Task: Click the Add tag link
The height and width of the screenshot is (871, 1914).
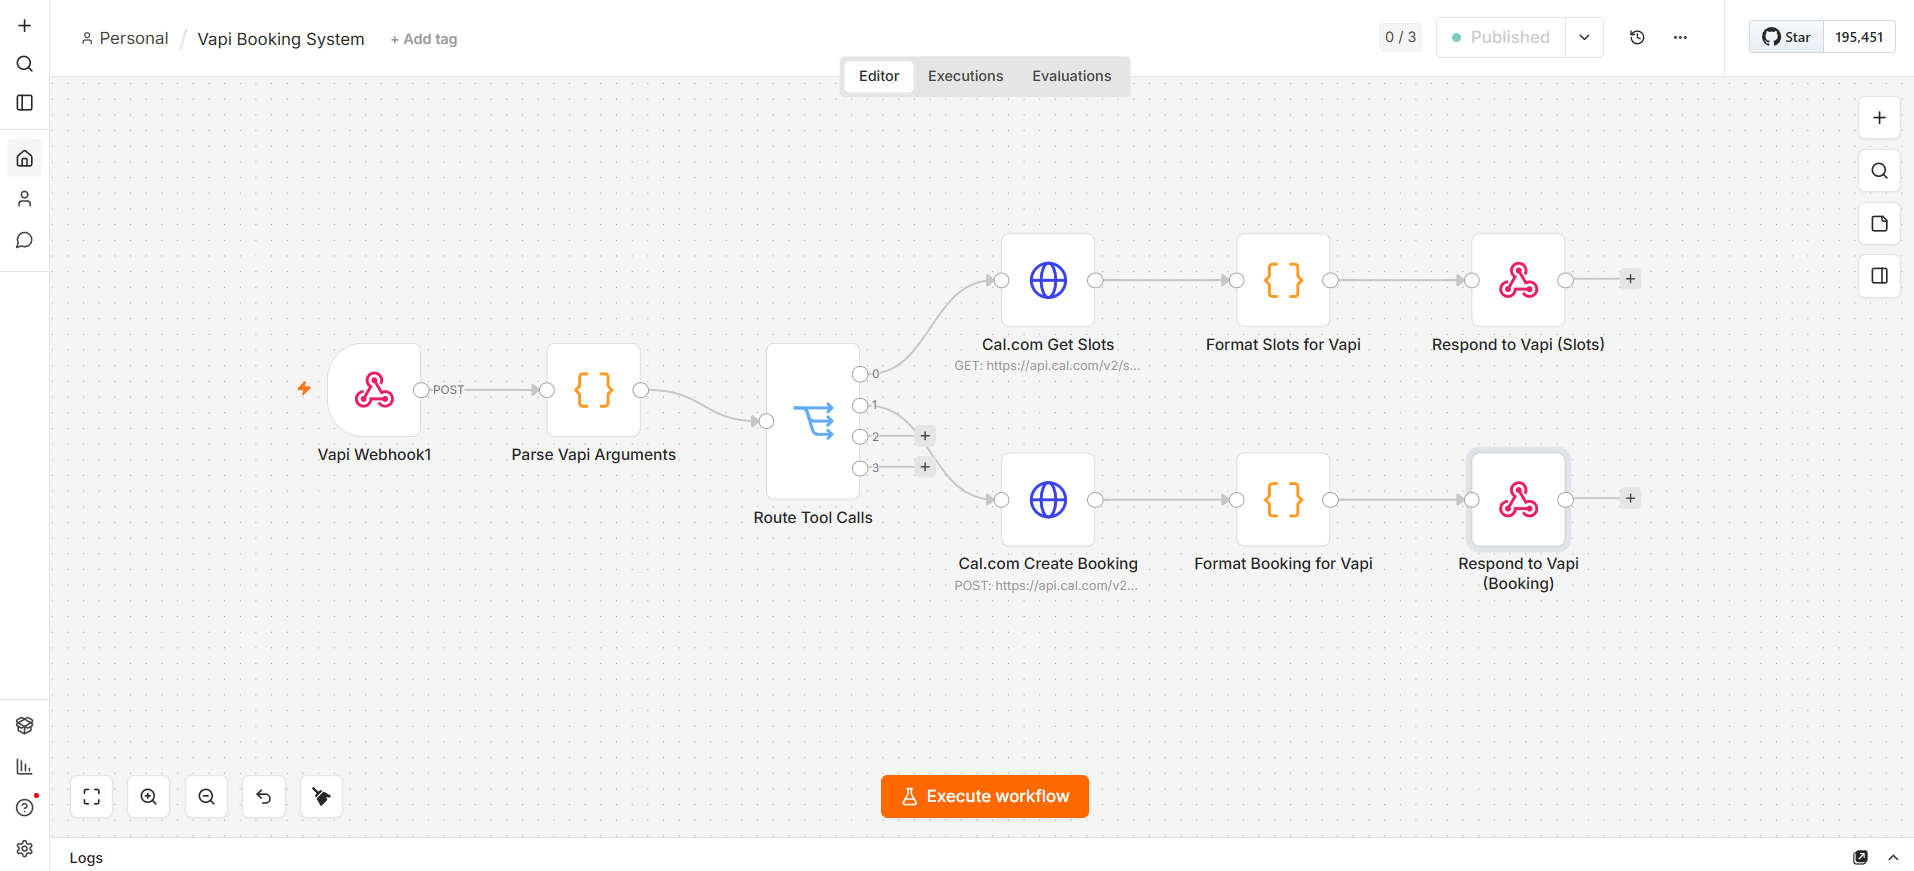Action: 424,39
